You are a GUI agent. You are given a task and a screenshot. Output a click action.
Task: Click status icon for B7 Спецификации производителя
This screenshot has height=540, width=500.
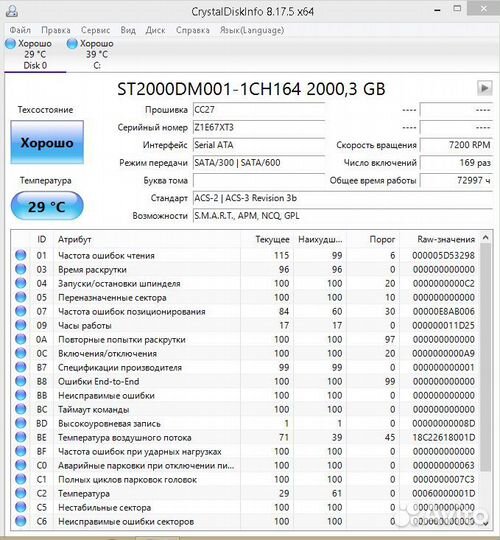pyautogui.click(x=21, y=367)
